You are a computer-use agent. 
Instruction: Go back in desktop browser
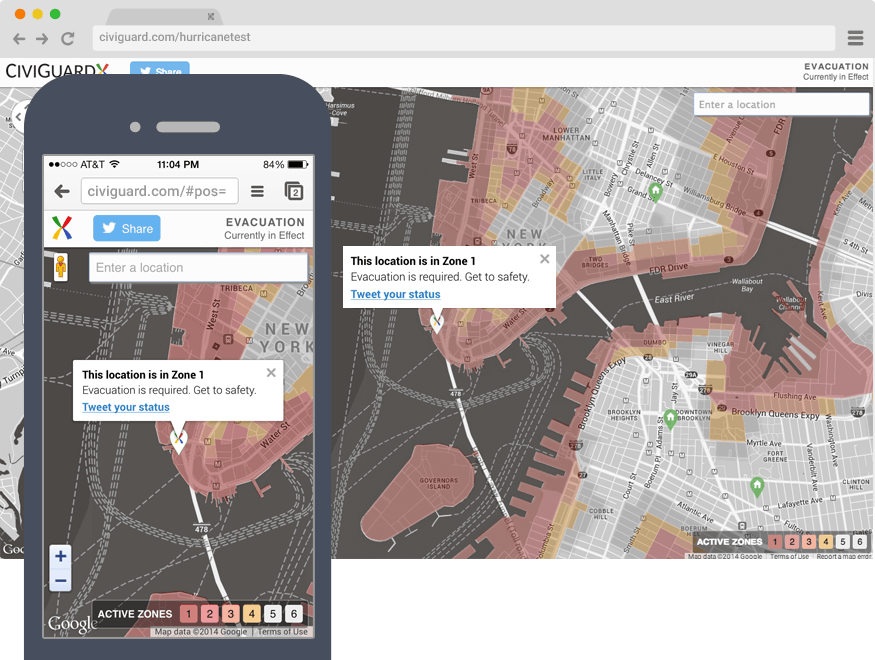tap(19, 38)
